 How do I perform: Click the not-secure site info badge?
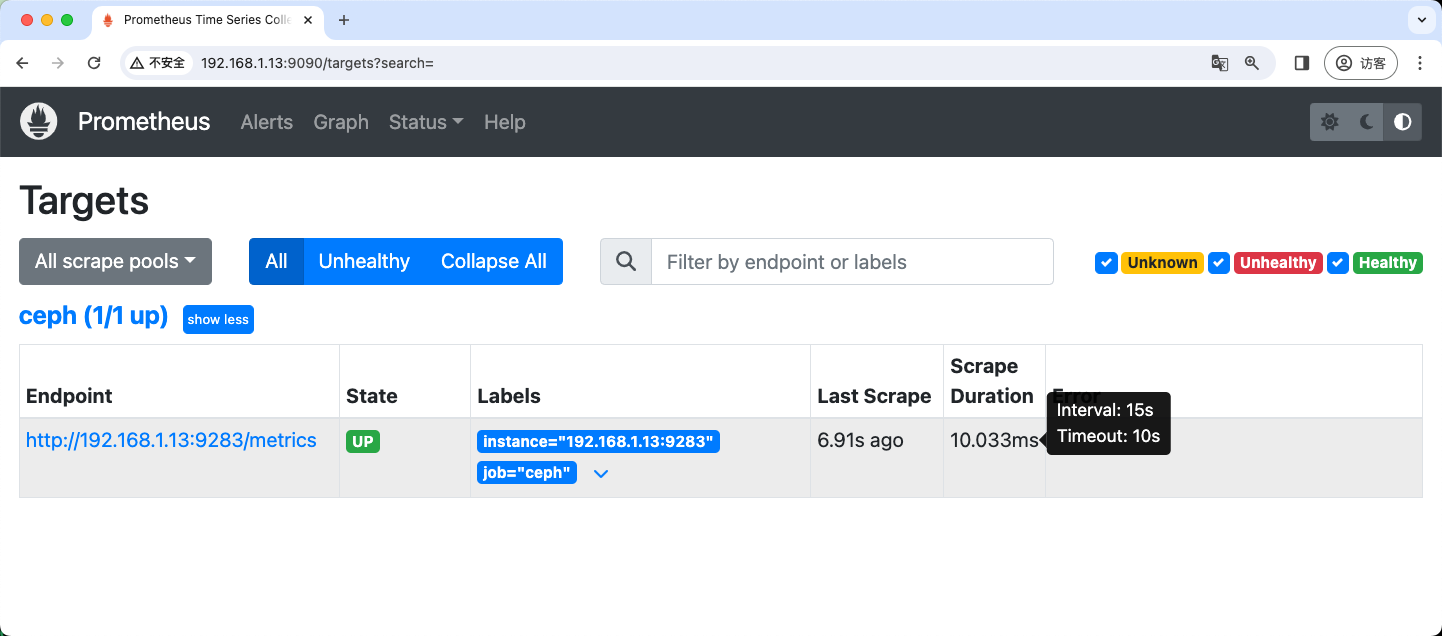tap(158, 63)
